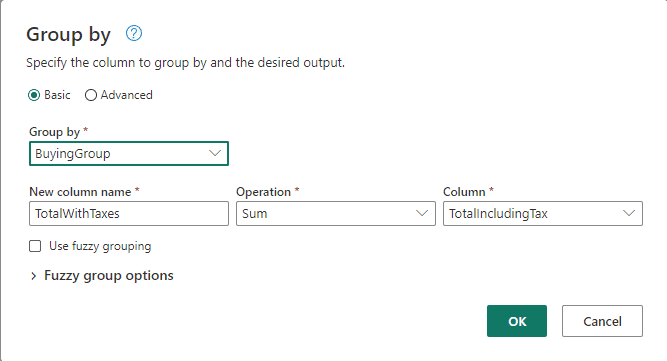Screen dimensions: 667x361
Task: Open the BuyingGroup group-by dropdown
Action: [x=129, y=153]
